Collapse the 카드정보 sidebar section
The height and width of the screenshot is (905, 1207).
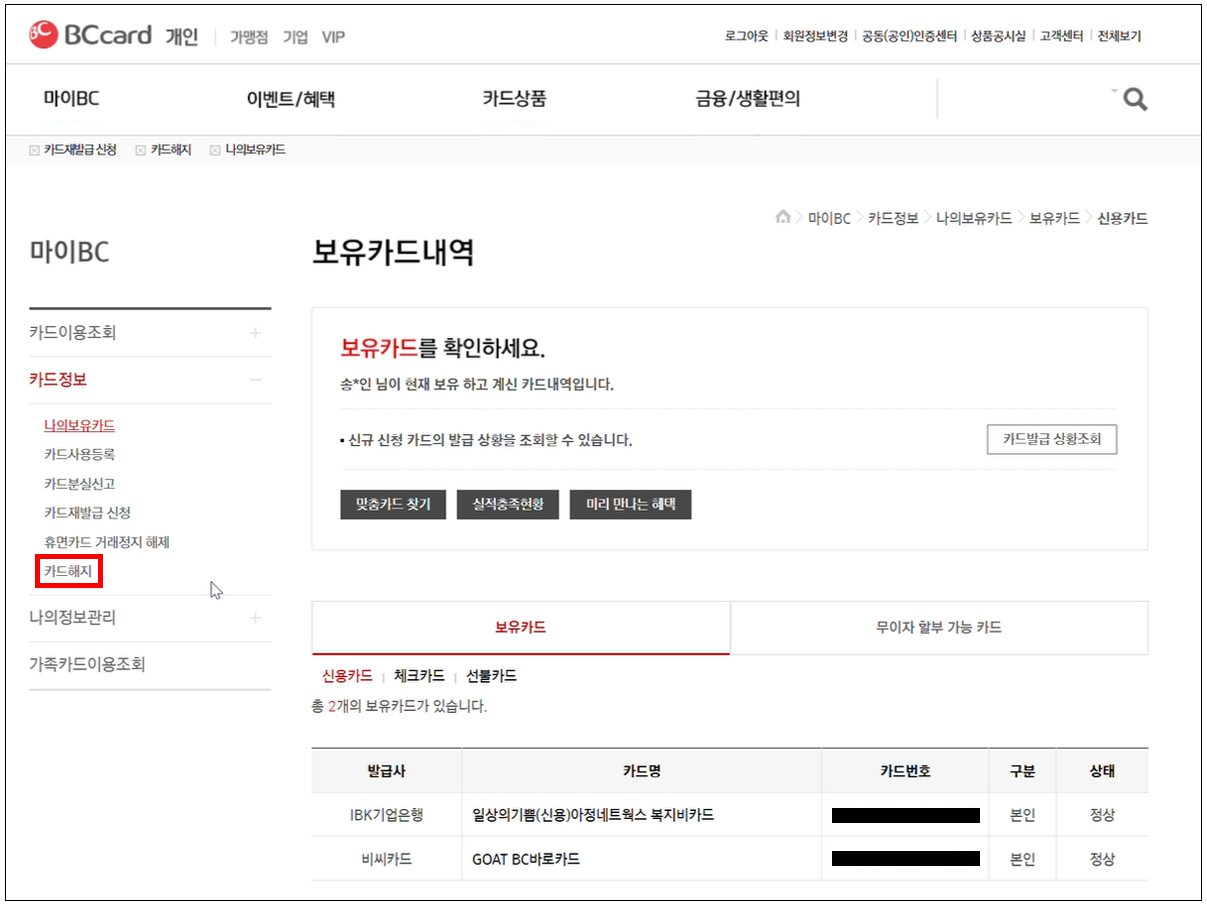tap(255, 380)
